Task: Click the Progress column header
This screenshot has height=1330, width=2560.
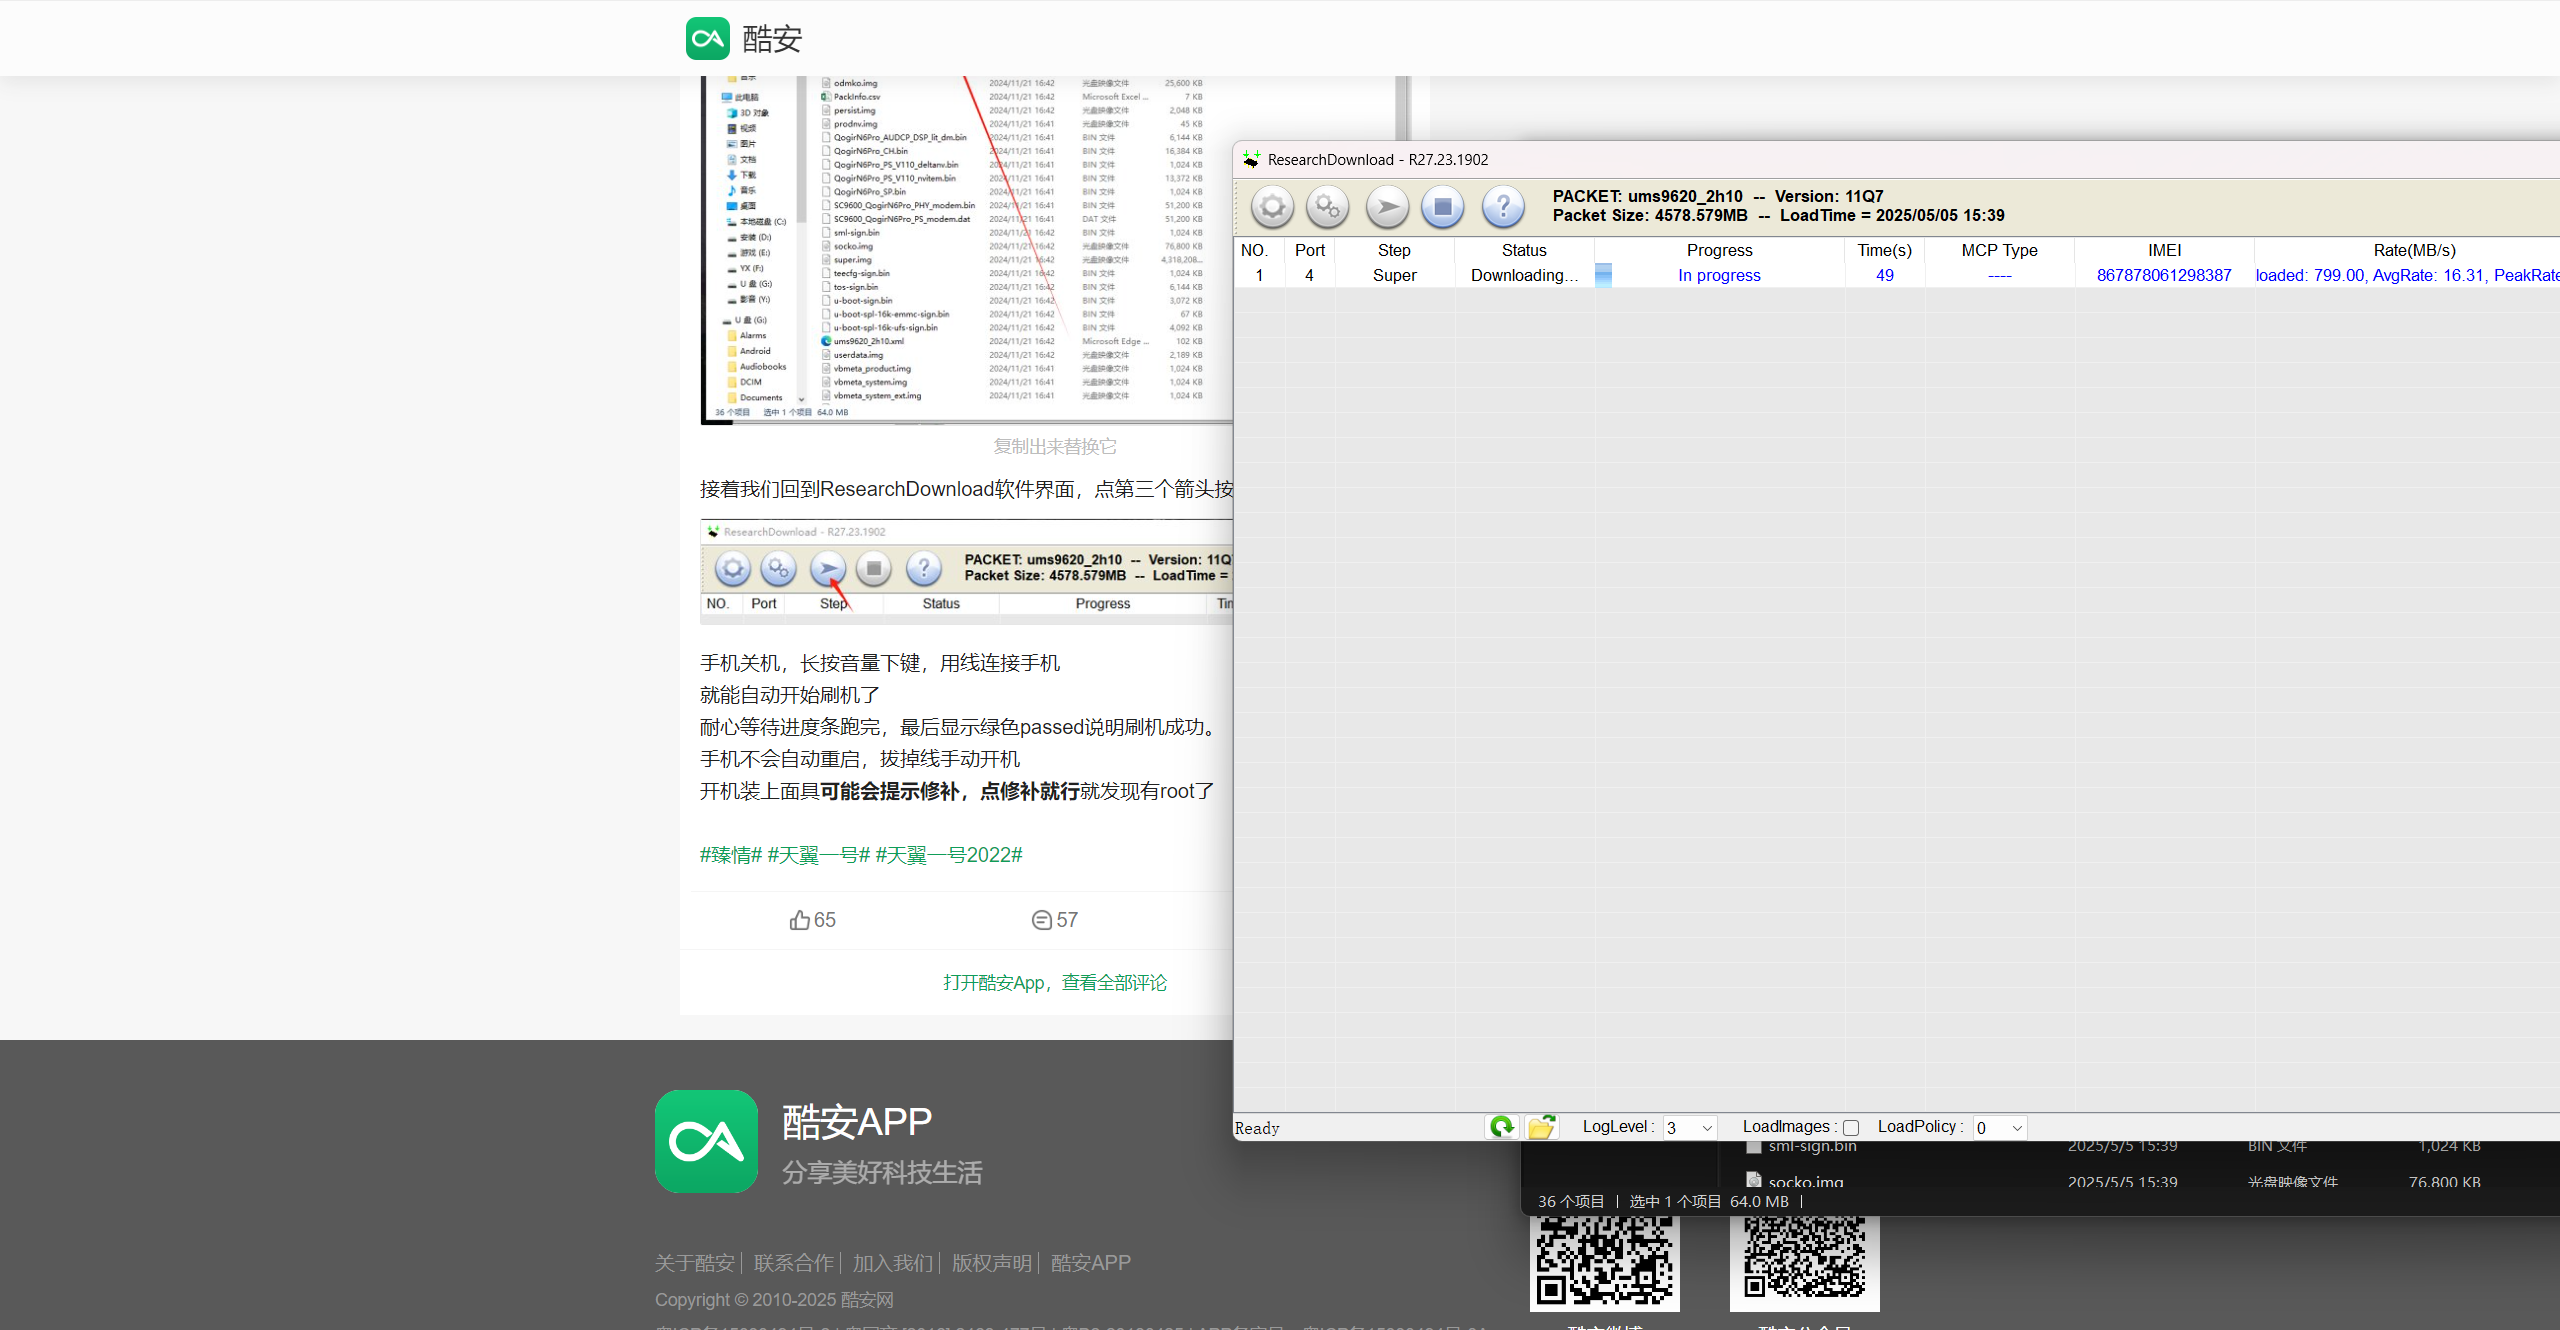Action: [x=1719, y=250]
